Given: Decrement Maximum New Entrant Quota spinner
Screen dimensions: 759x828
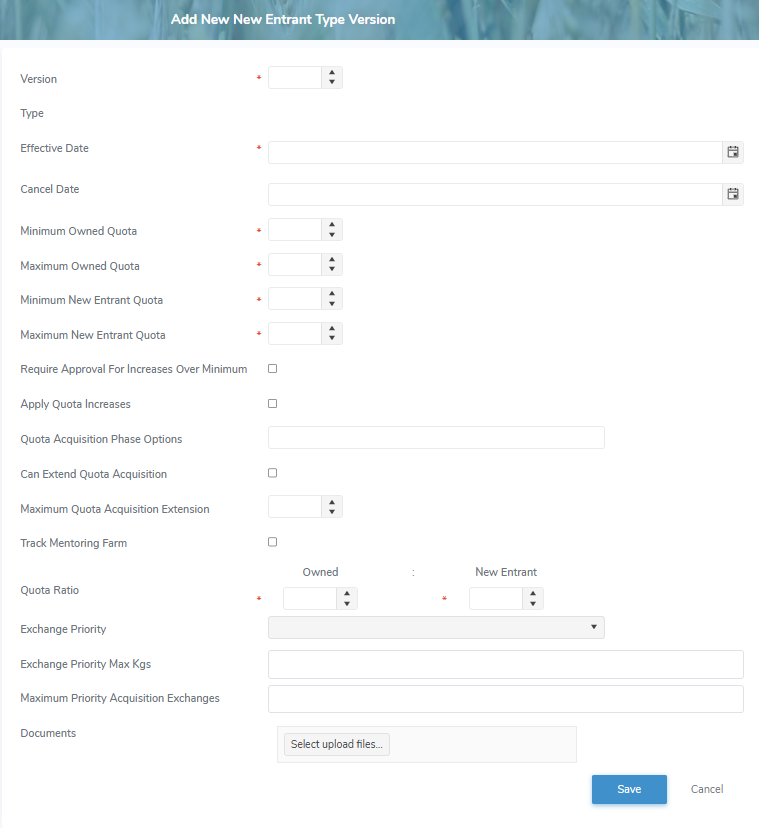Looking at the screenshot, I should coord(334,338).
